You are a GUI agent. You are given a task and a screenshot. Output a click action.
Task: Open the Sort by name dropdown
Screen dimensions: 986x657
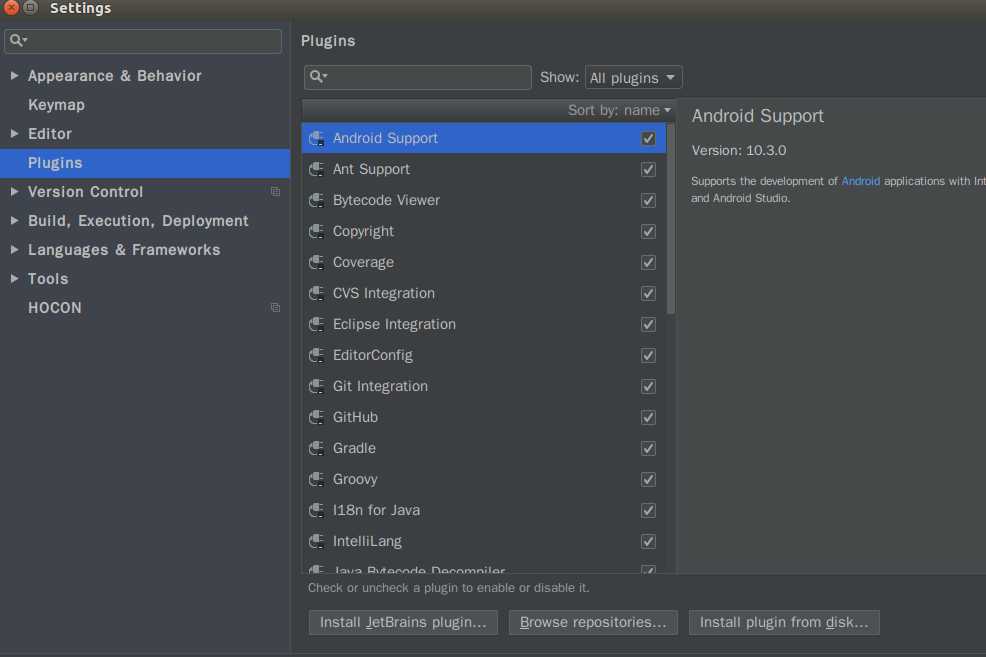click(619, 110)
